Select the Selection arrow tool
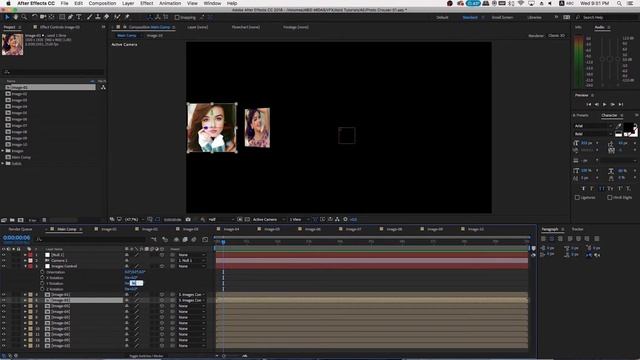This screenshot has height=360, width=640. click(x=7, y=17)
